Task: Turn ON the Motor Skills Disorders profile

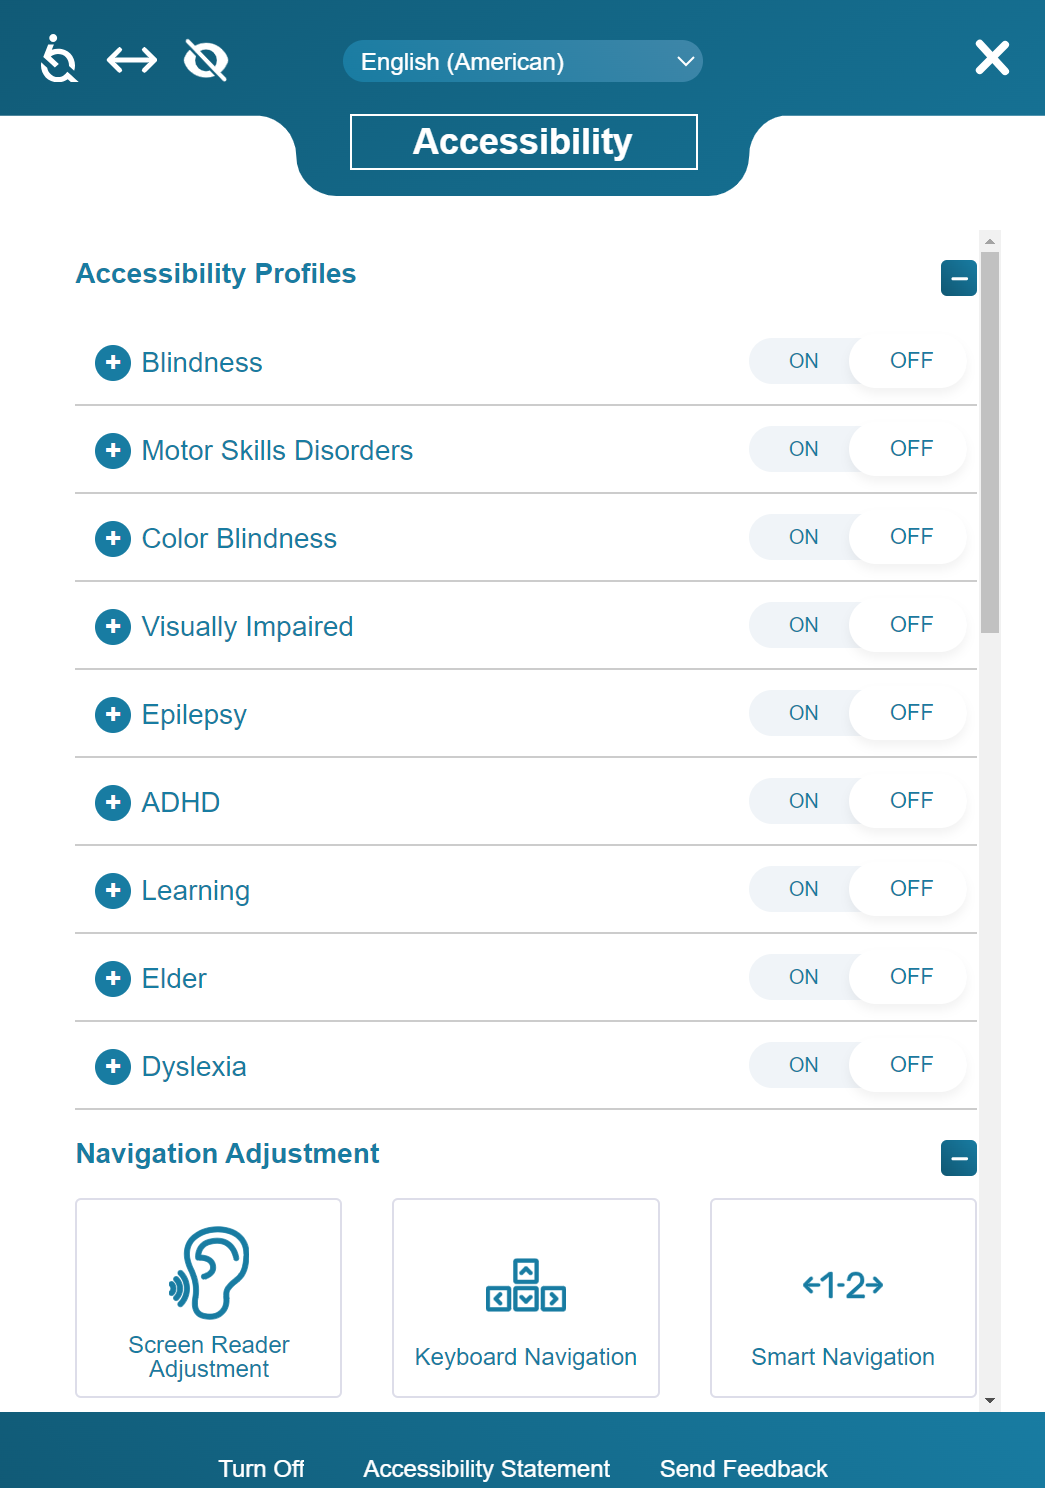Action: point(803,449)
